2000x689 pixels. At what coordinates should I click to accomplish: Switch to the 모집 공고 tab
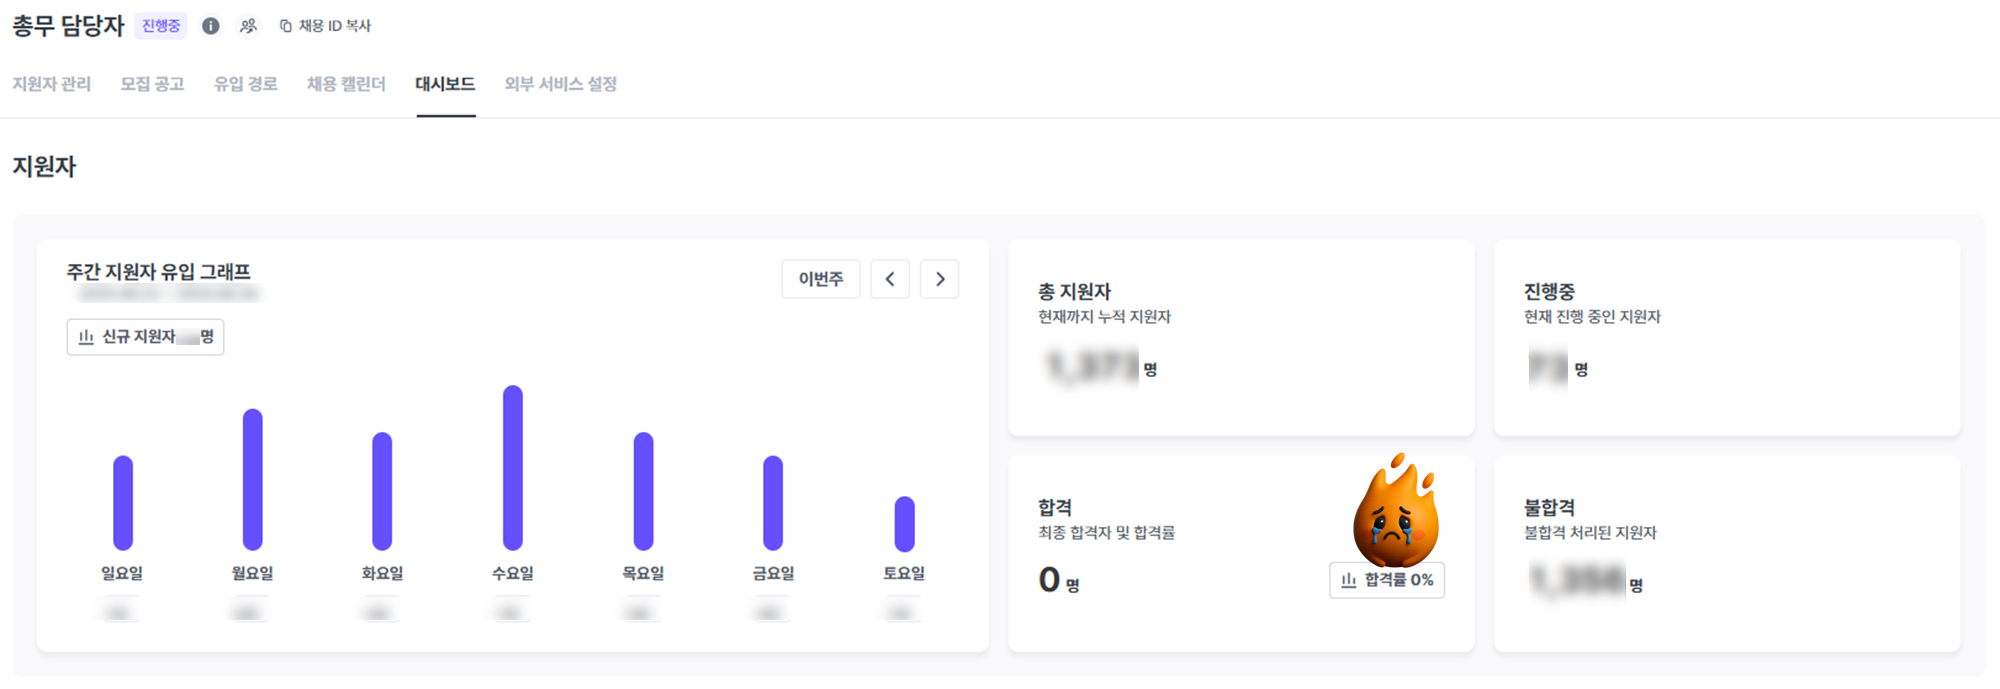click(x=152, y=84)
